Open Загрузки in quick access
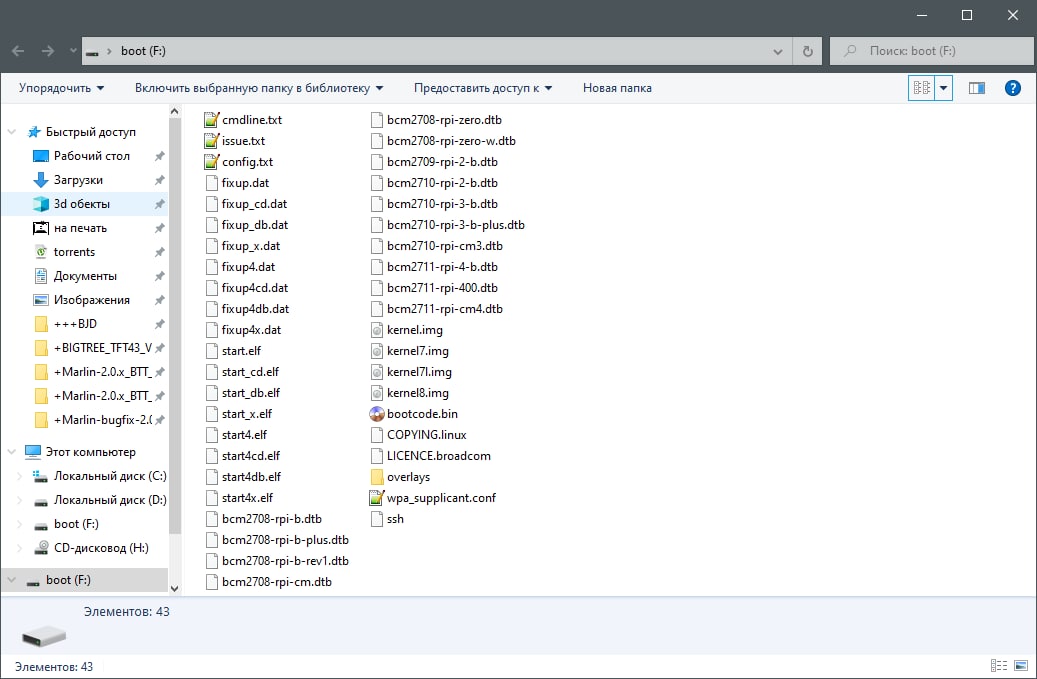This screenshot has width=1037, height=679. (x=78, y=180)
